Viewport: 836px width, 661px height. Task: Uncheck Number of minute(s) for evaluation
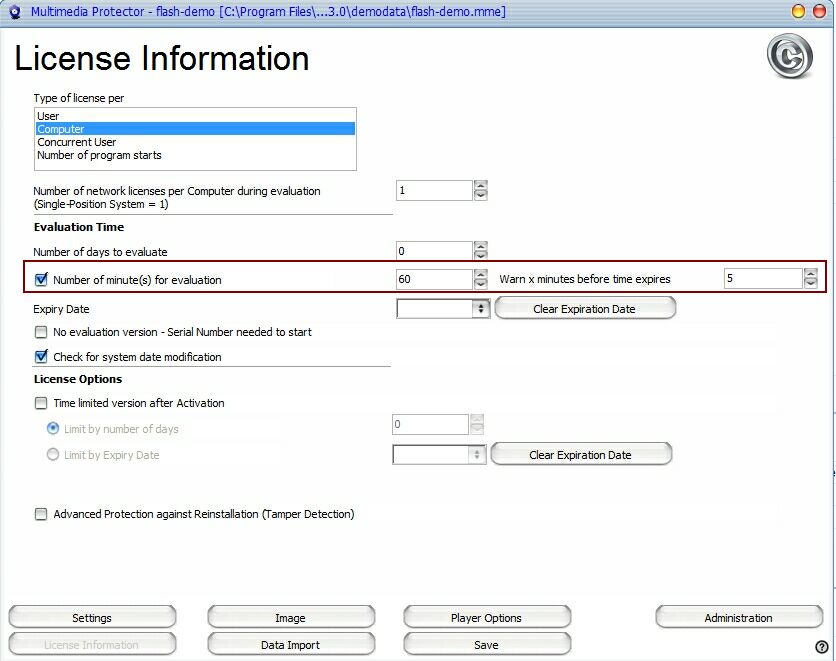point(41,280)
